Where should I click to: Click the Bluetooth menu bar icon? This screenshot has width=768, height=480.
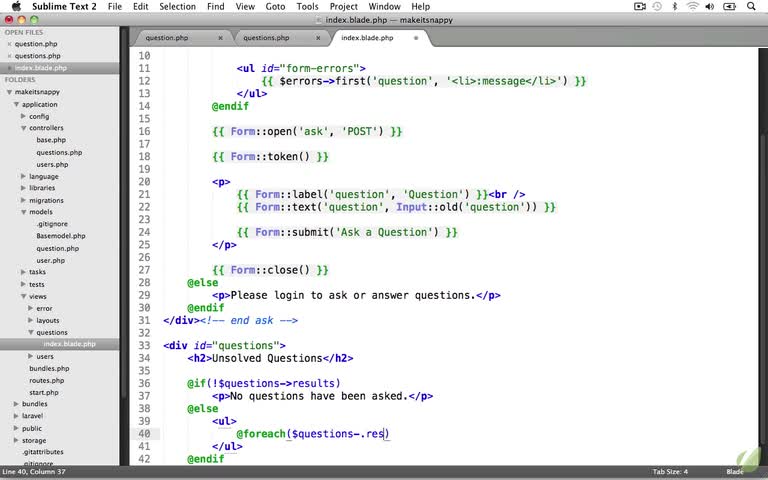[x=674, y=6]
